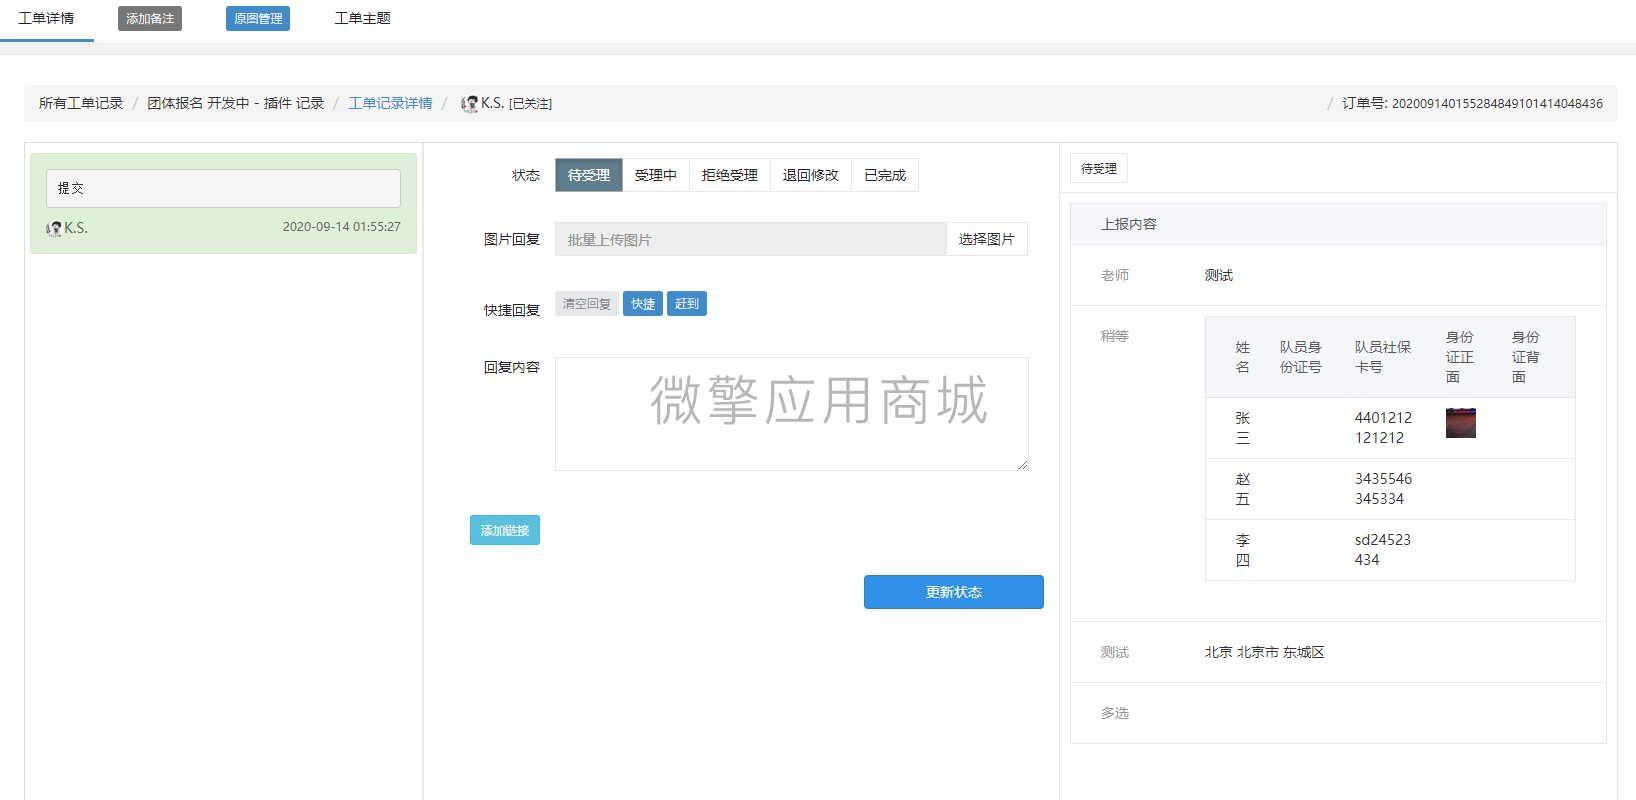
Task: Click the 选择图片 button
Action: (x=987, y=239)
